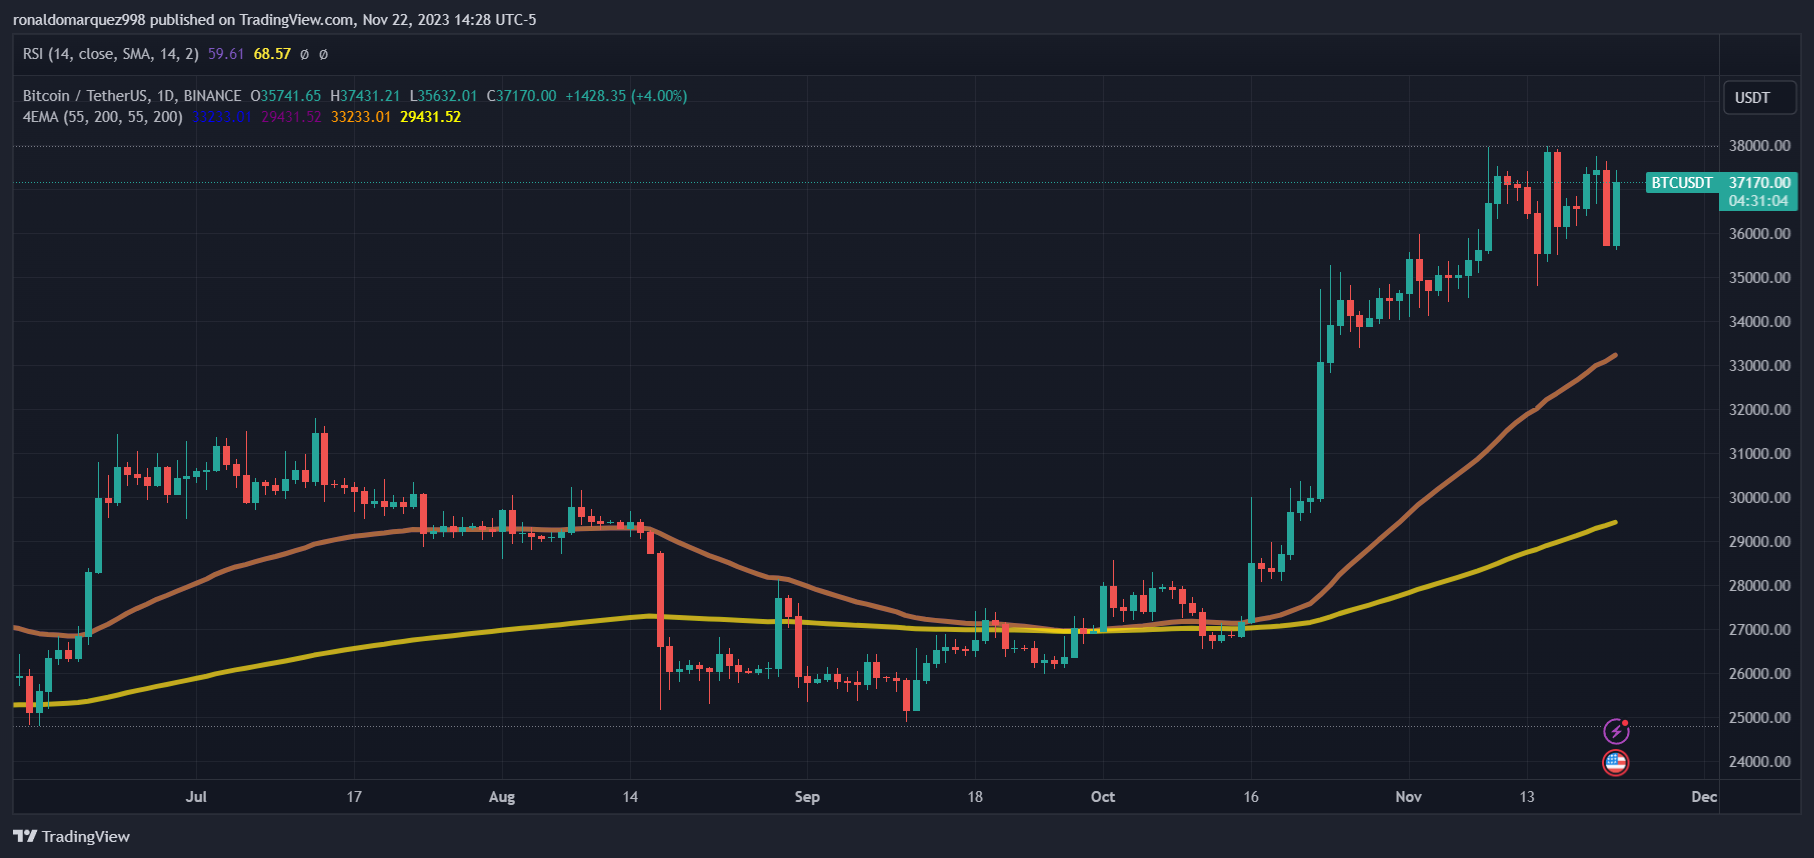Image resolution: width=1814 pixels, height=858 pixels.
Task: Click the Dec label on time axis
Action: point(1703,797)
